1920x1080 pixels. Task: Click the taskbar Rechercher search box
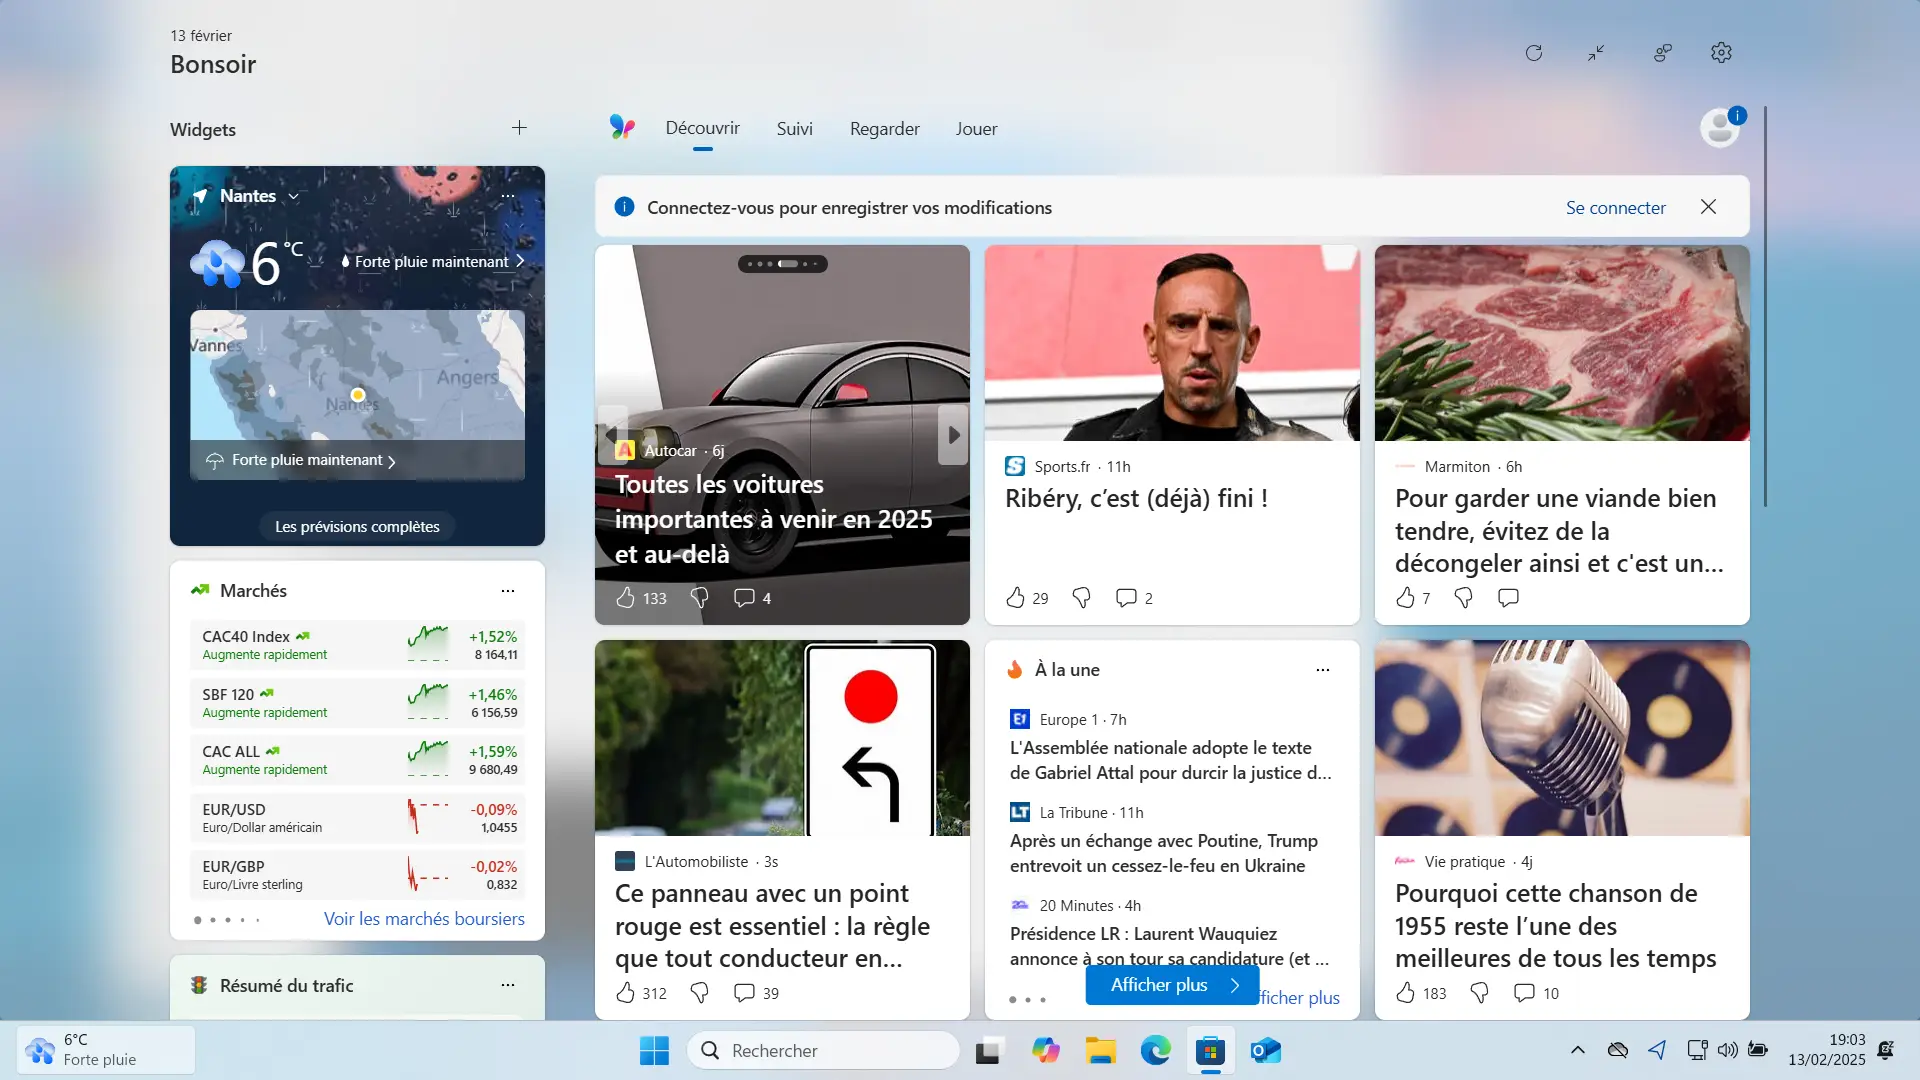coord(822,1051)
